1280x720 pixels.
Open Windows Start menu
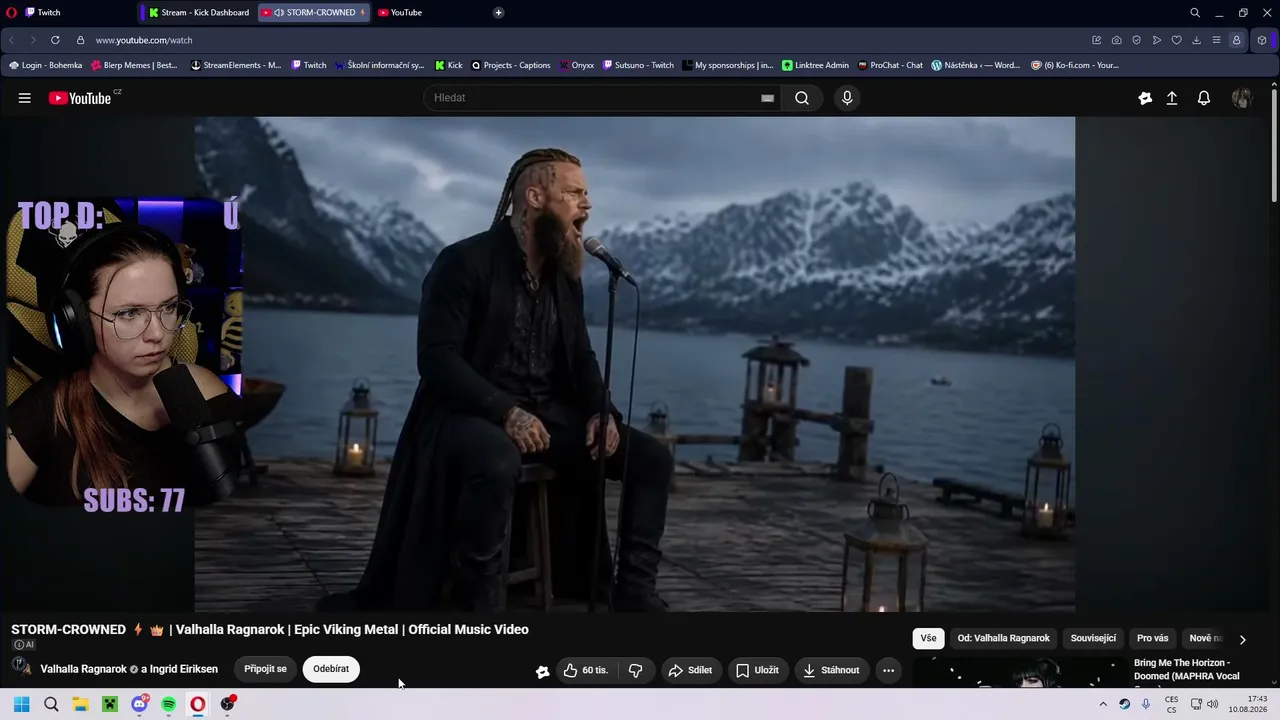coord(21,704)
